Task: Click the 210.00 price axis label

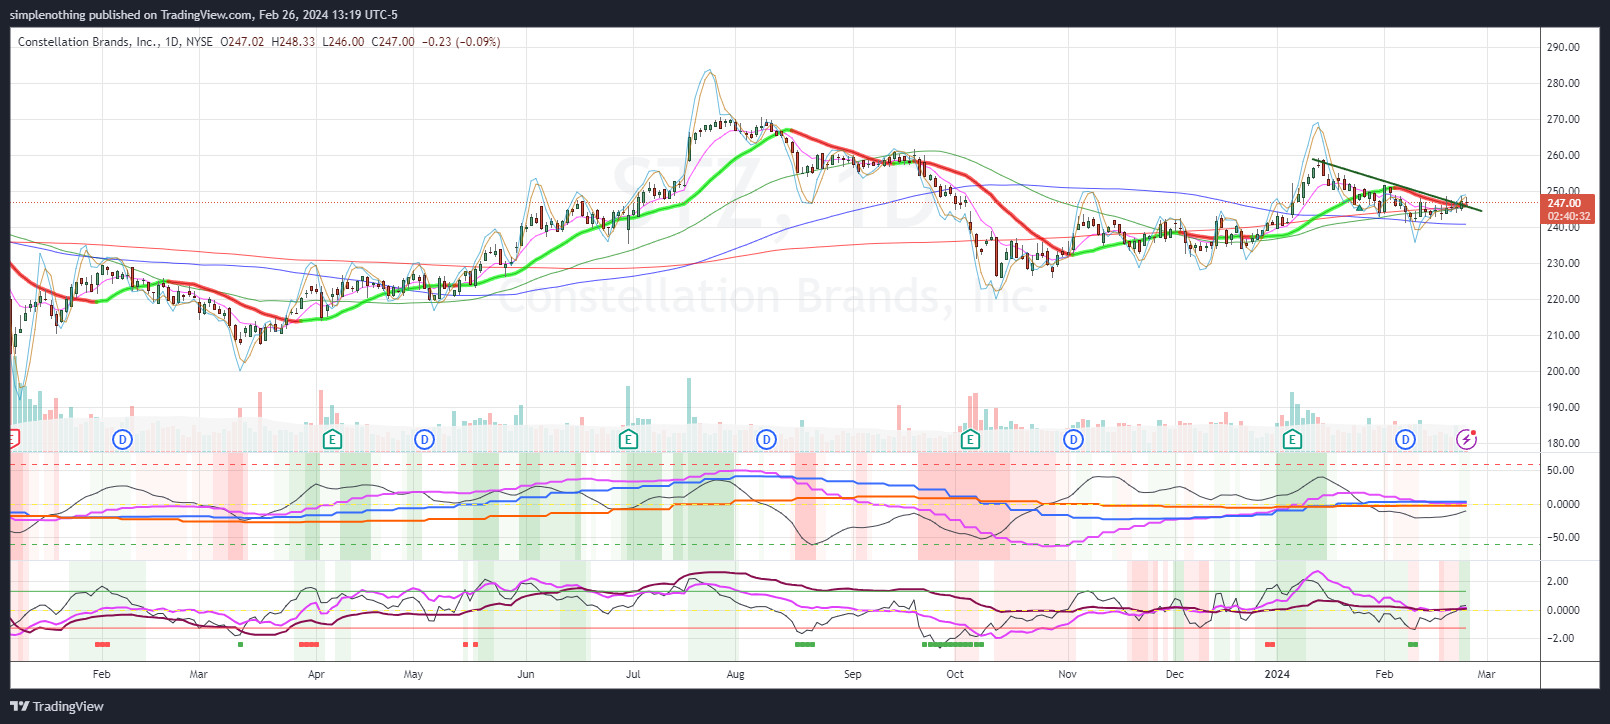Action: pos(1563,335)
